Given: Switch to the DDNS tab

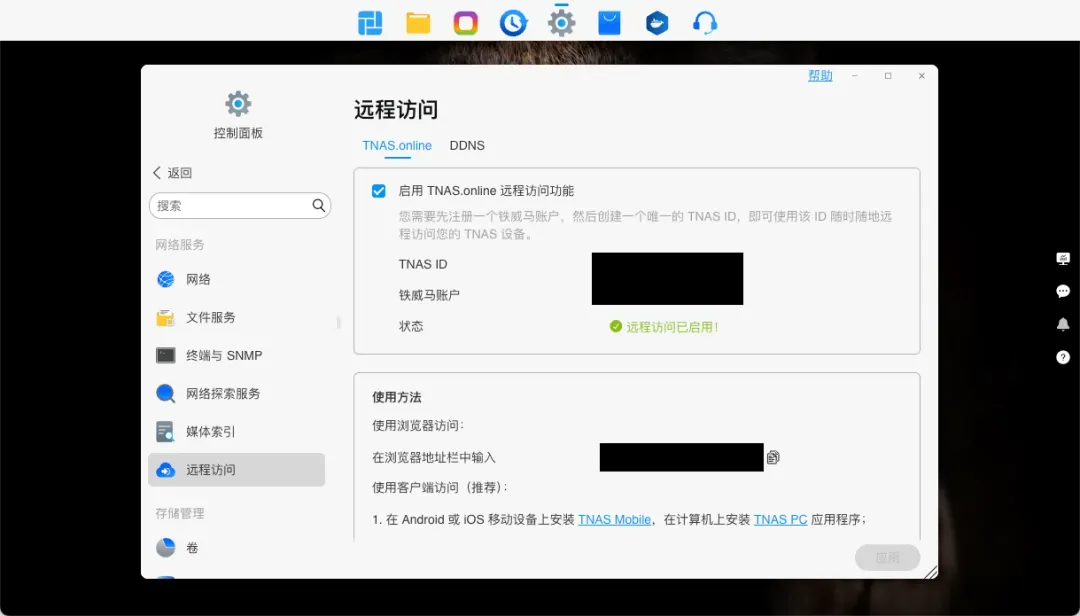Looking at the screenshot, I should coord(467,146).
